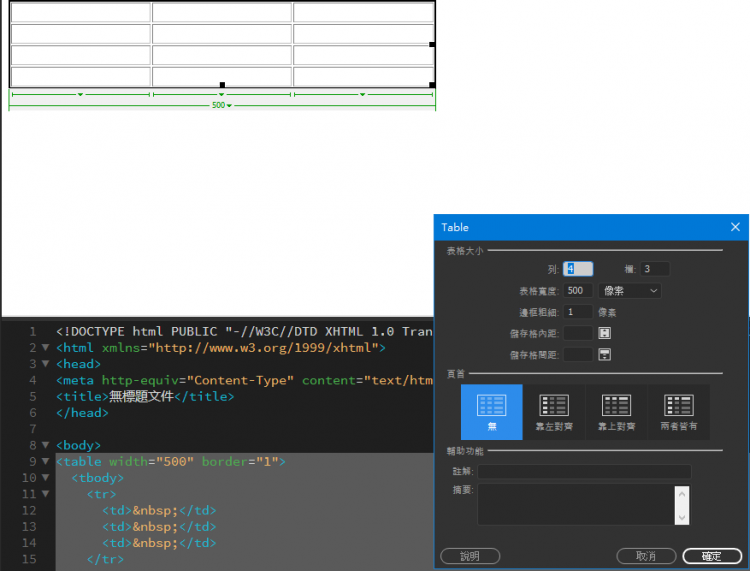This screenshot has height=571, width=750.
Task: Click the cell spacing icon beside 儲存格間距
Action: [x=604, y=354]
